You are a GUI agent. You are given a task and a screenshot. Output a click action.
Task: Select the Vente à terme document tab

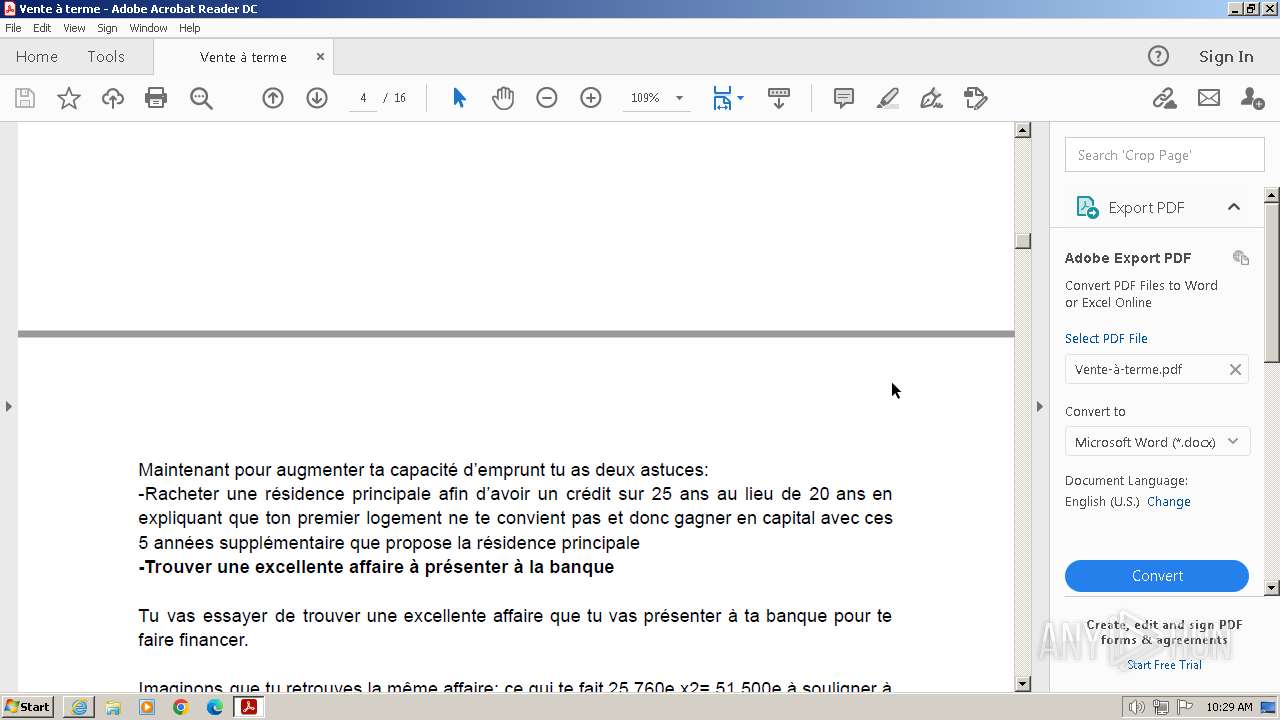243,57
